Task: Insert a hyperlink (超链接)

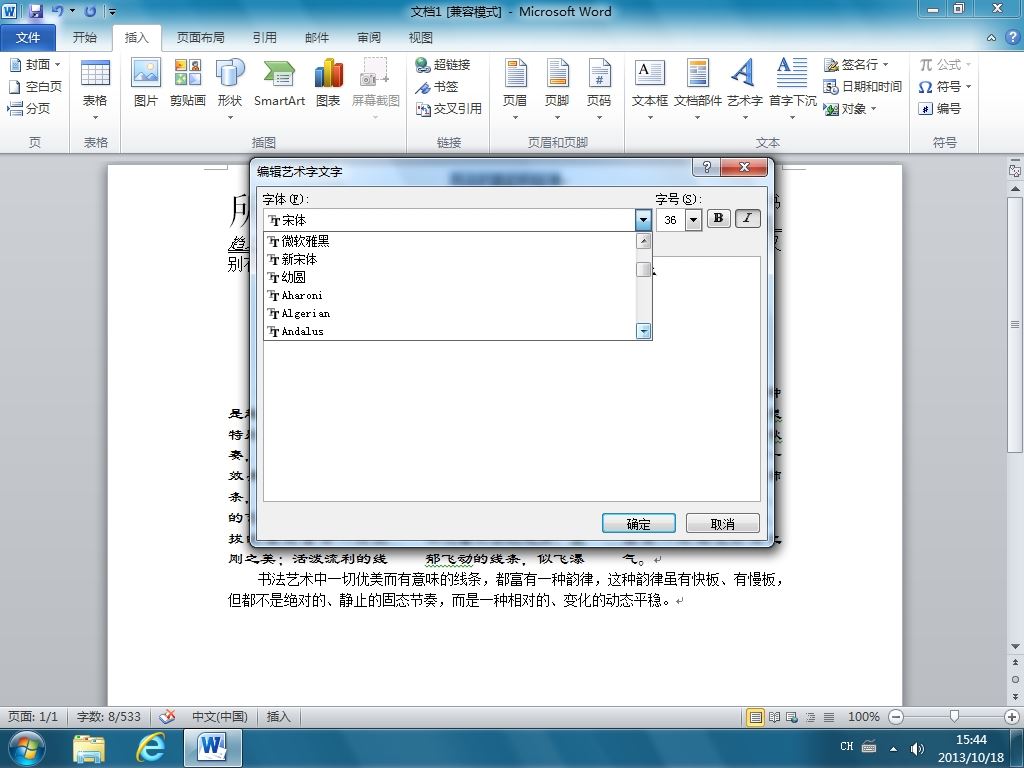Action: (x=443, y=64)
